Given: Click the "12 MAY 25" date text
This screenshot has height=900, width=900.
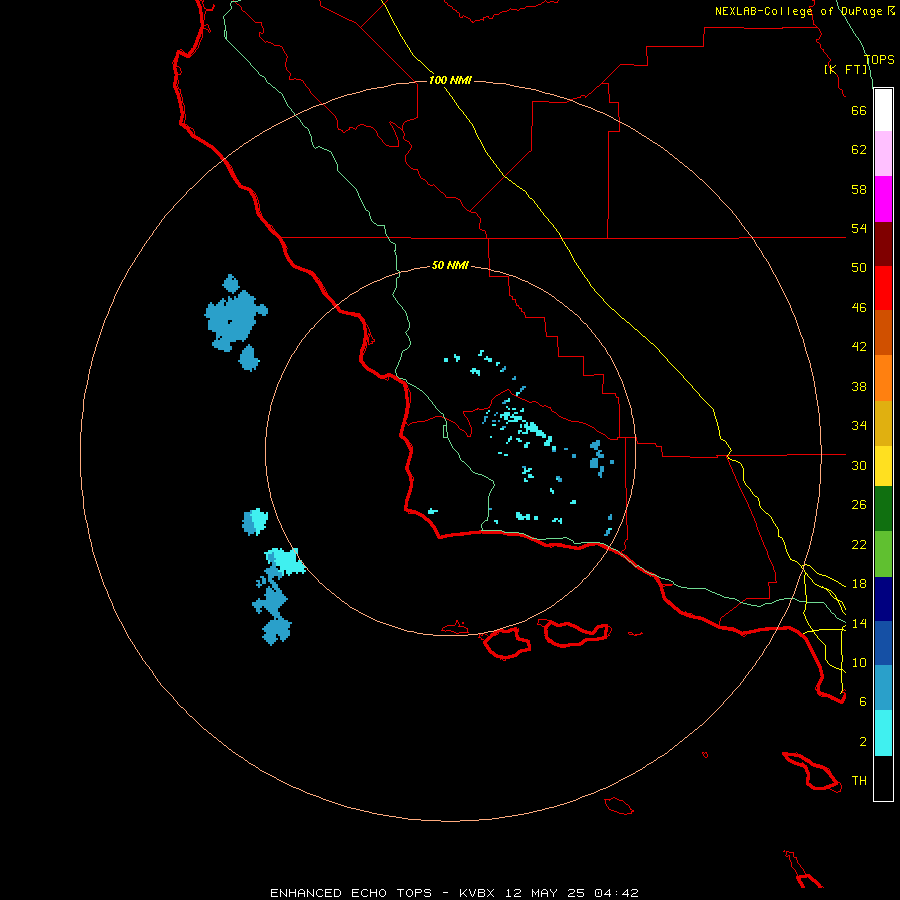Looking at the screenshot, I should 545,893.
